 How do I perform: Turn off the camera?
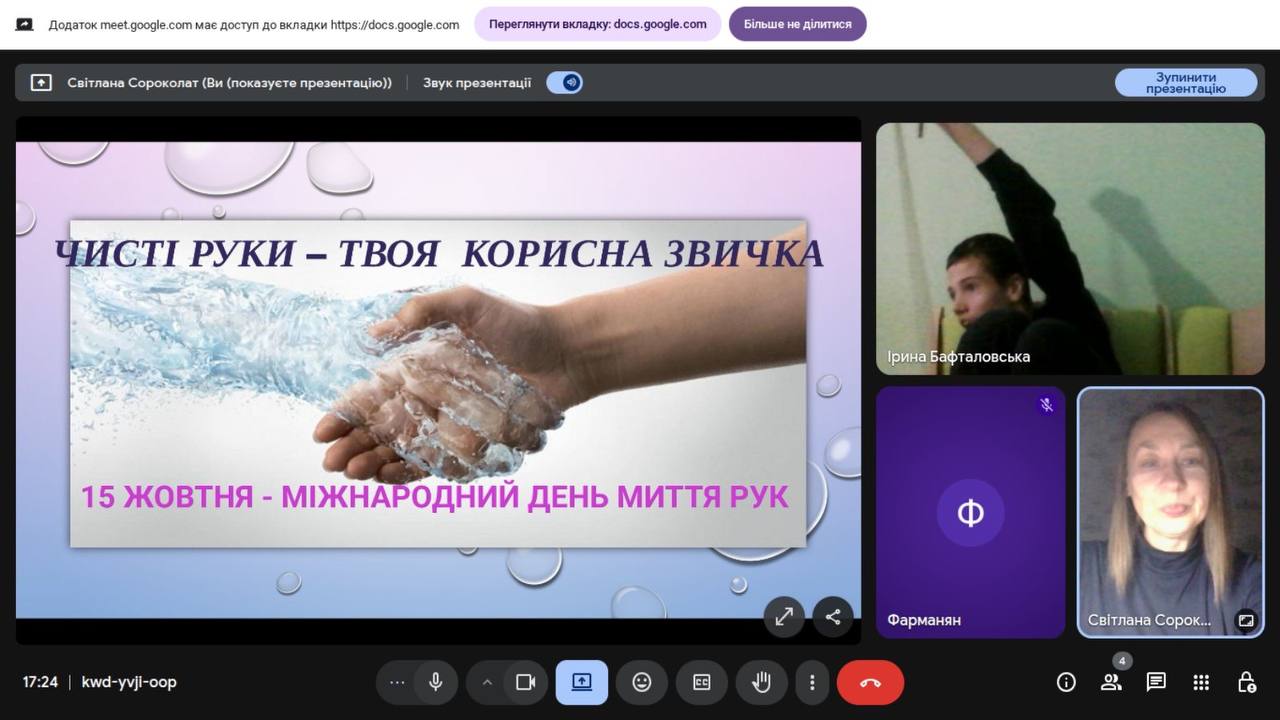tap(525, 682)
